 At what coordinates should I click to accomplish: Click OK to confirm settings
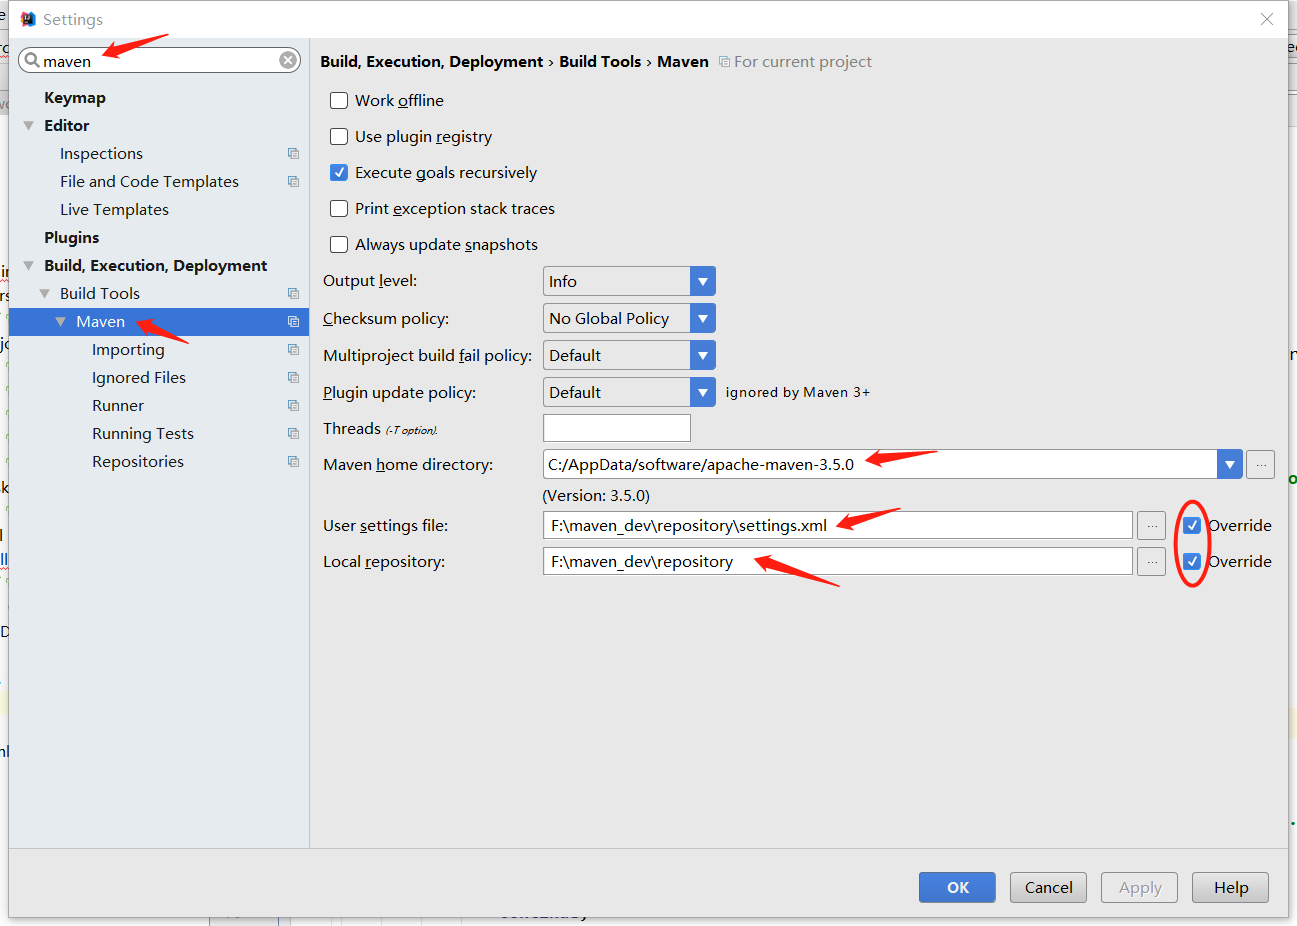point(957,887)
